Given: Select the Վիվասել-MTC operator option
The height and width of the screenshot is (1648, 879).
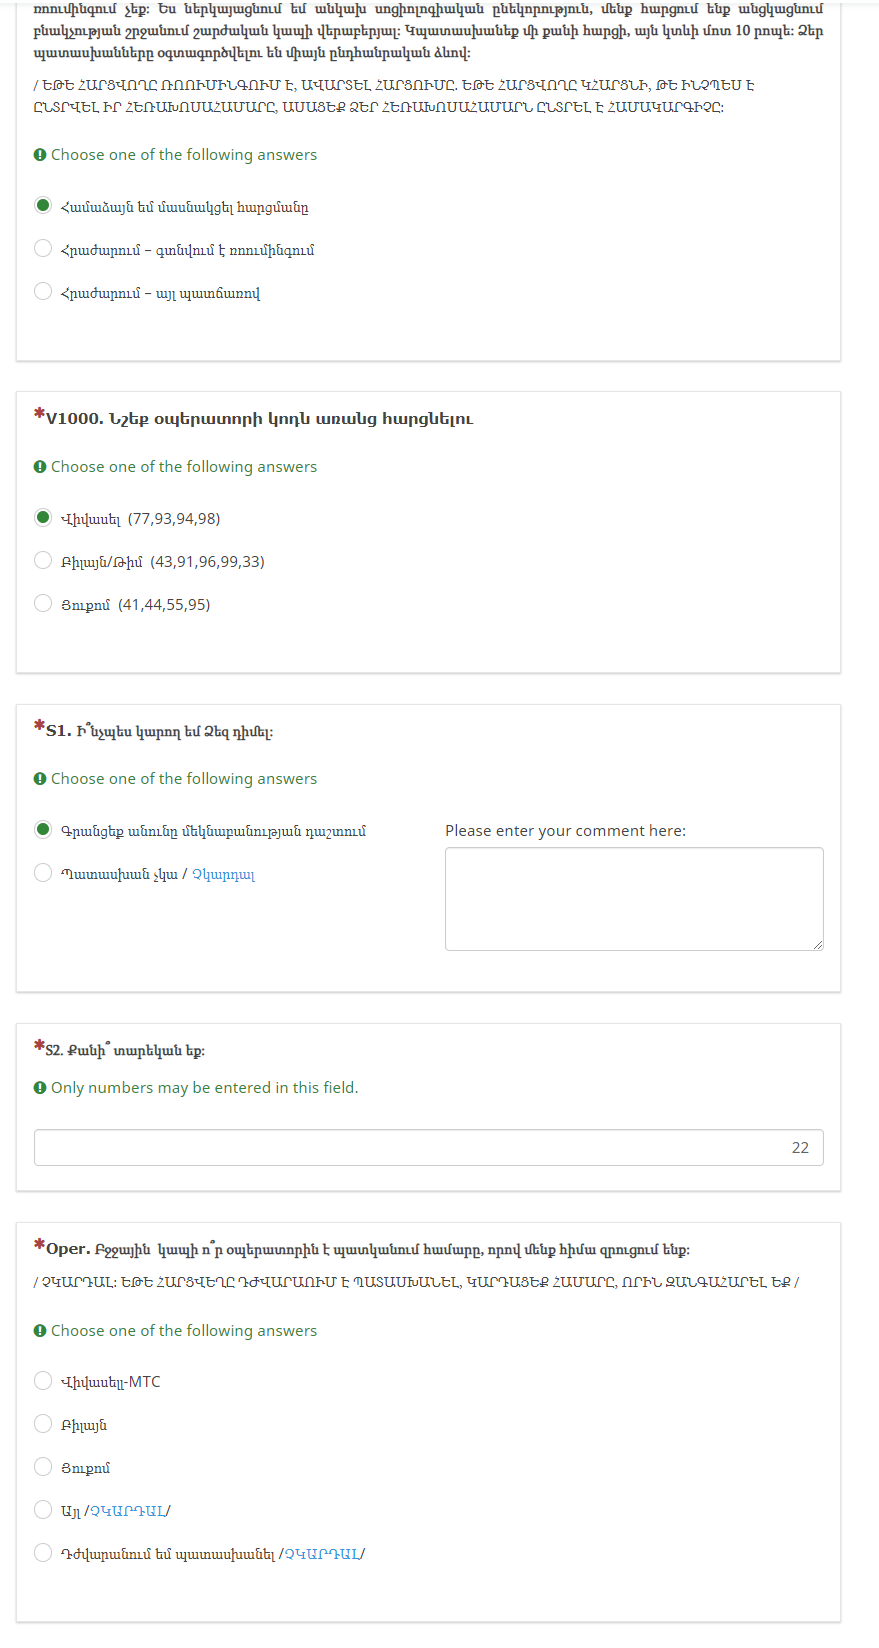Looking at the screenshot, I should coord(43,1381).
